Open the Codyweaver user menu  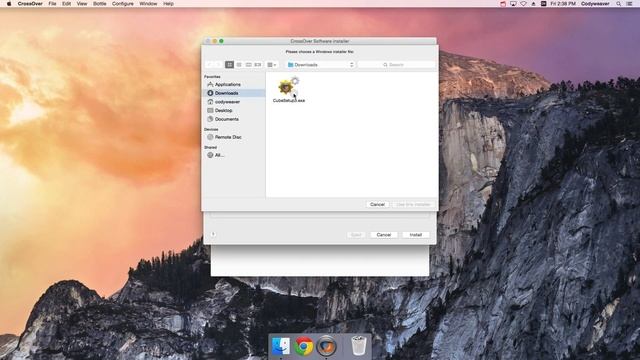click(595, 4)
